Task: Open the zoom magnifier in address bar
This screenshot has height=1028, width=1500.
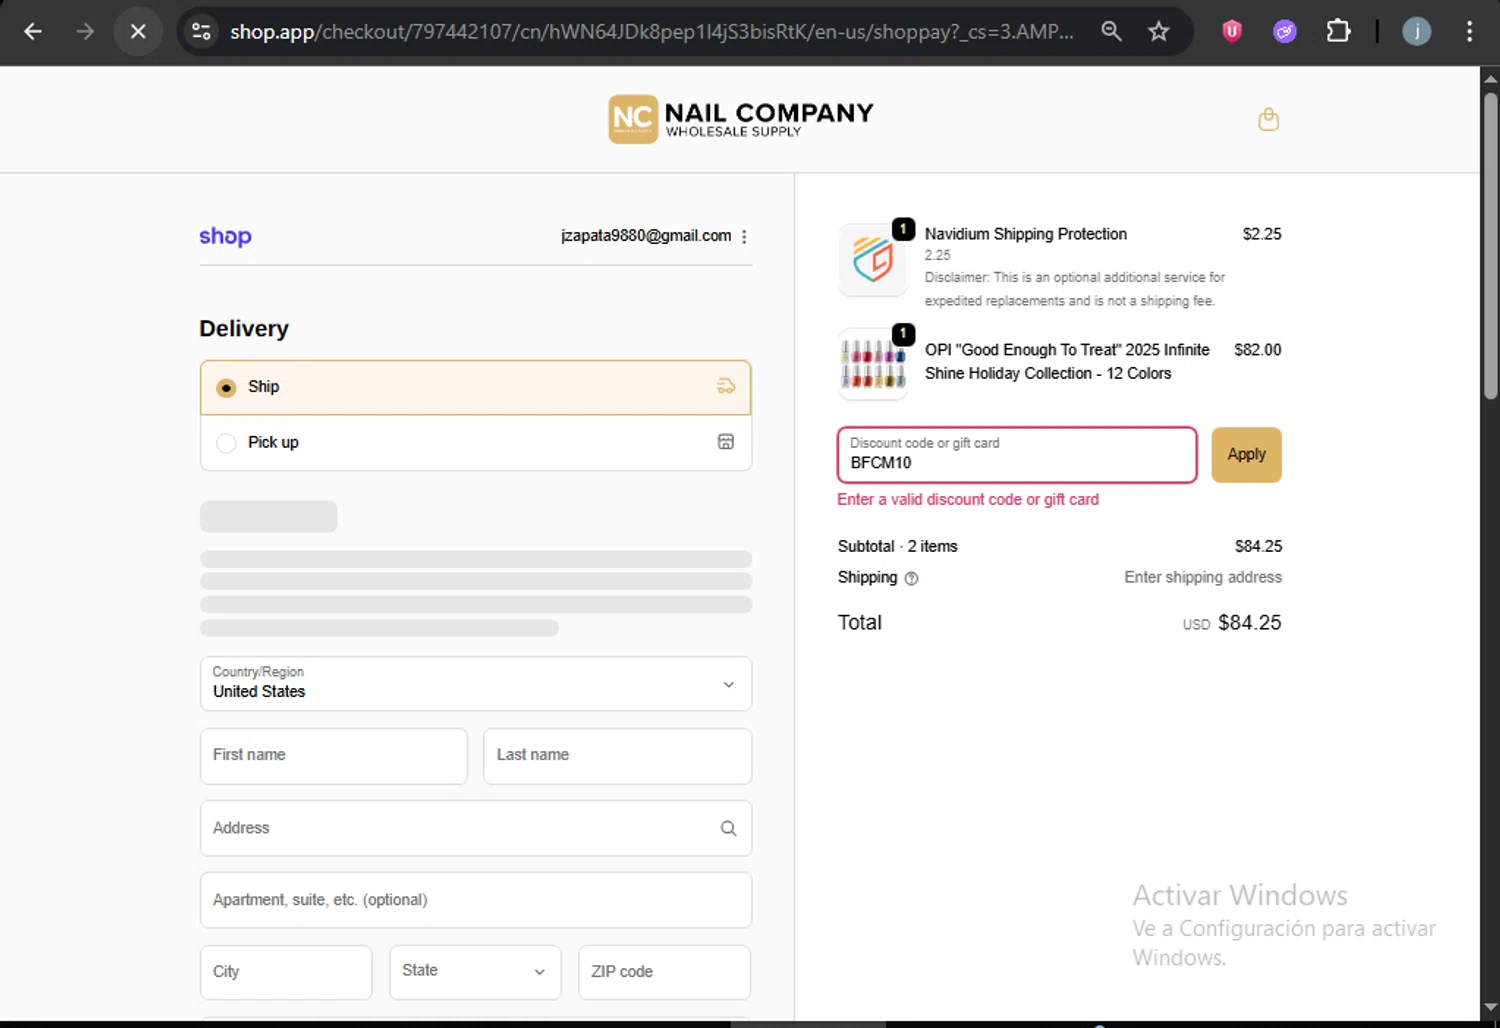Action: [1111, 31]
